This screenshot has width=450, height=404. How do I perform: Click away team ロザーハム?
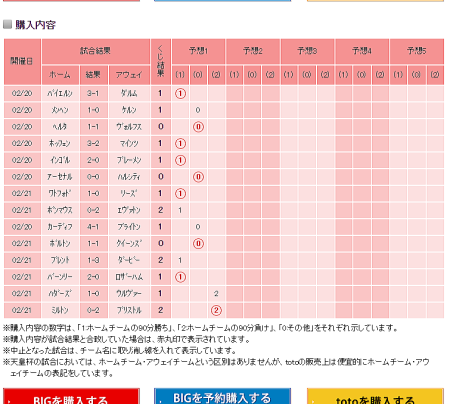[x=129, y=277]
